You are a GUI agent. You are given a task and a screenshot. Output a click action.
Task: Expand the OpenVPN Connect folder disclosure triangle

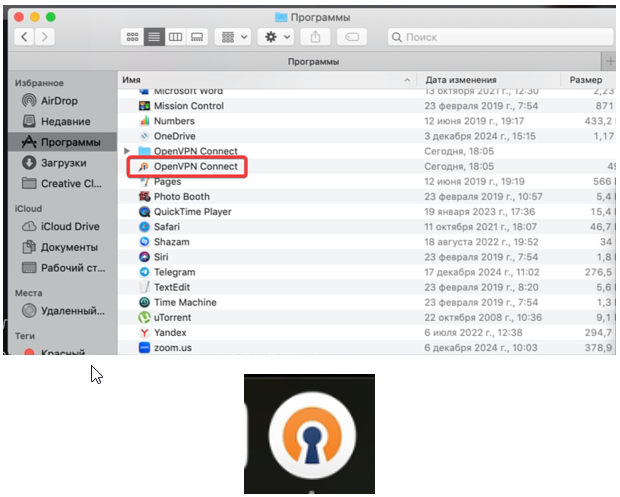[x=127, y=151]
